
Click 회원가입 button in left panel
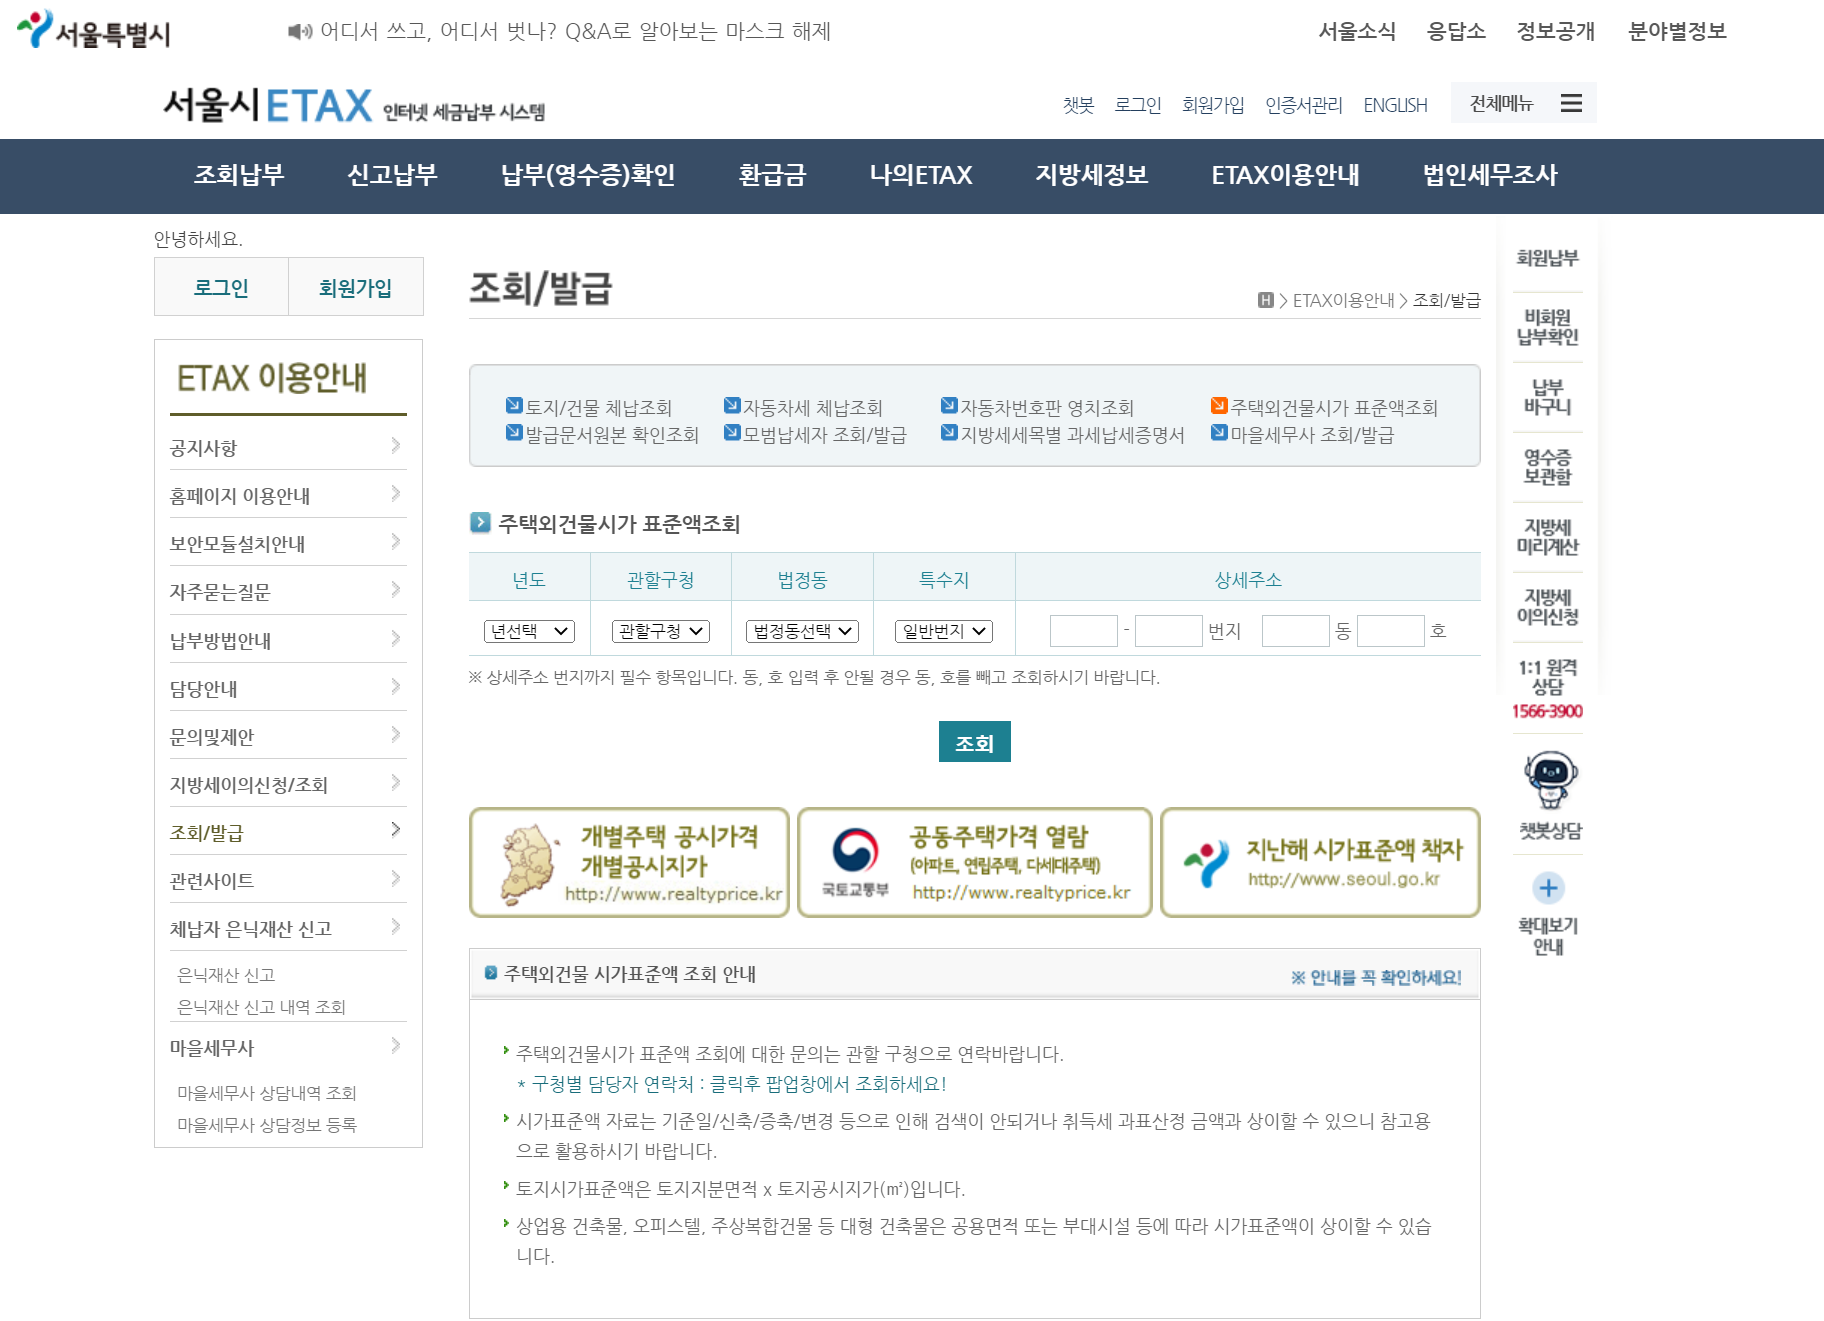[x=355, y=287]
